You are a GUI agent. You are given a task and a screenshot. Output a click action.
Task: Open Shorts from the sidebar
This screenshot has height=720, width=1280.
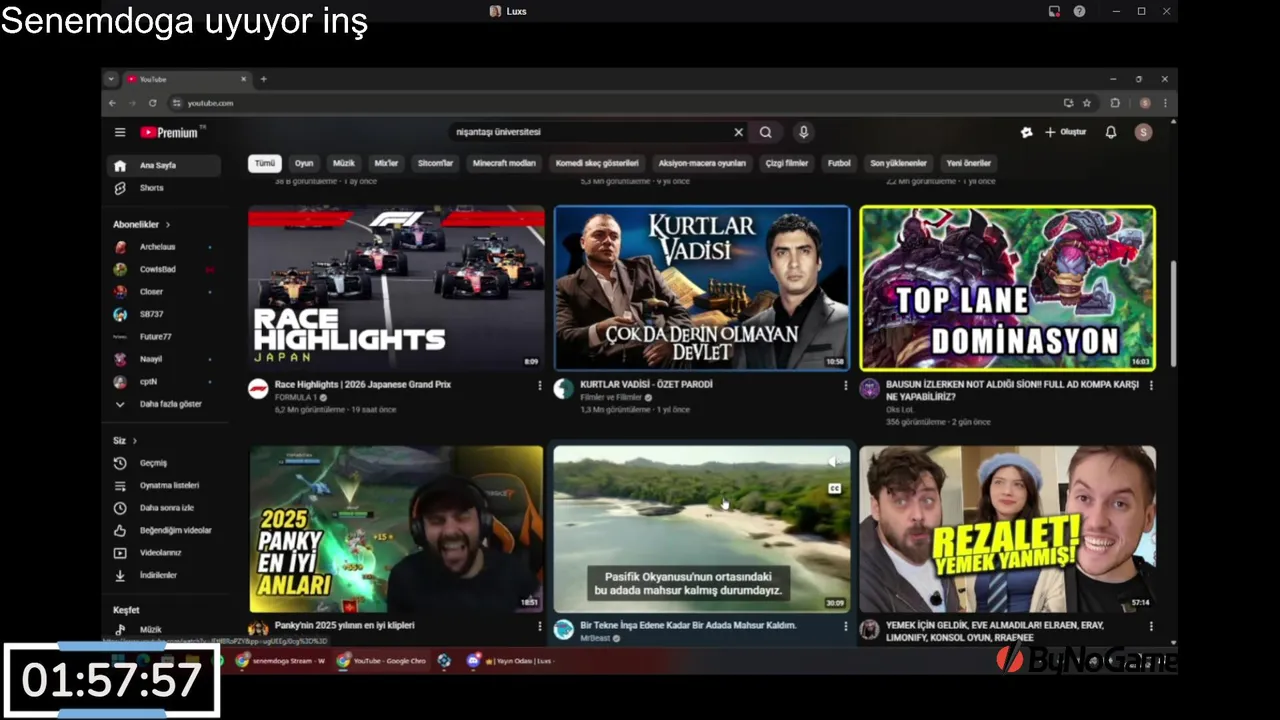pos(163,188)
